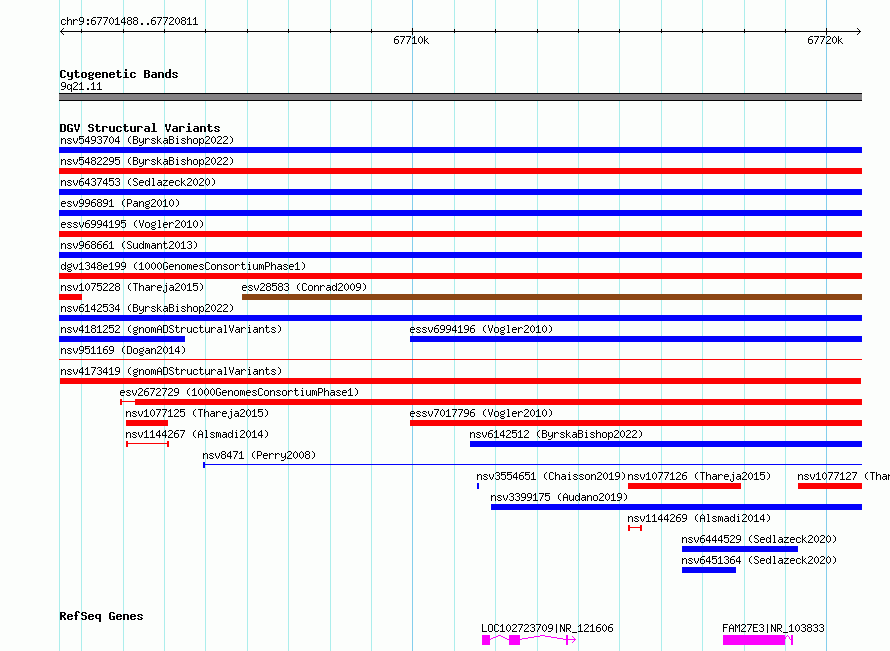Click the nsv1144267 (Alsmadi2014) red bracket feature
This screenshot has height=651, width=890.
148,444
